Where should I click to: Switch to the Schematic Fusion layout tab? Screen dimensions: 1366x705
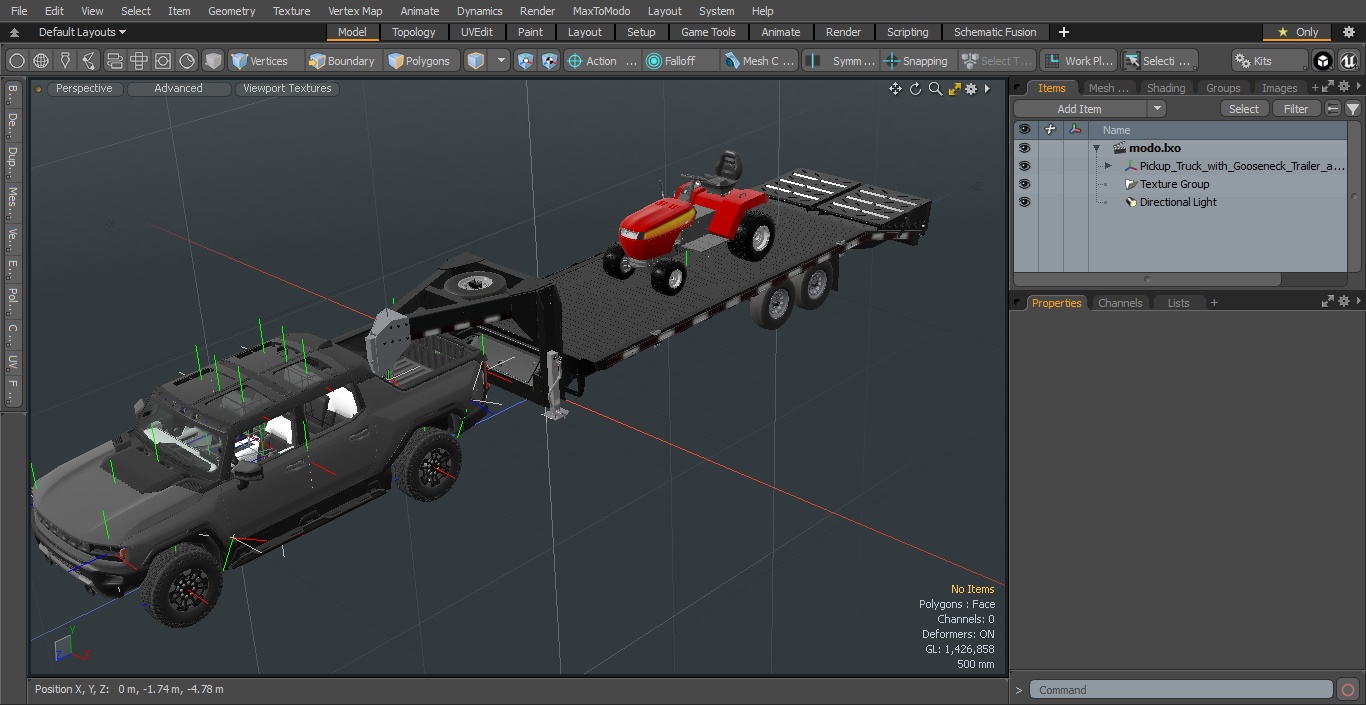pyautogui.click(x=995, y=32)
